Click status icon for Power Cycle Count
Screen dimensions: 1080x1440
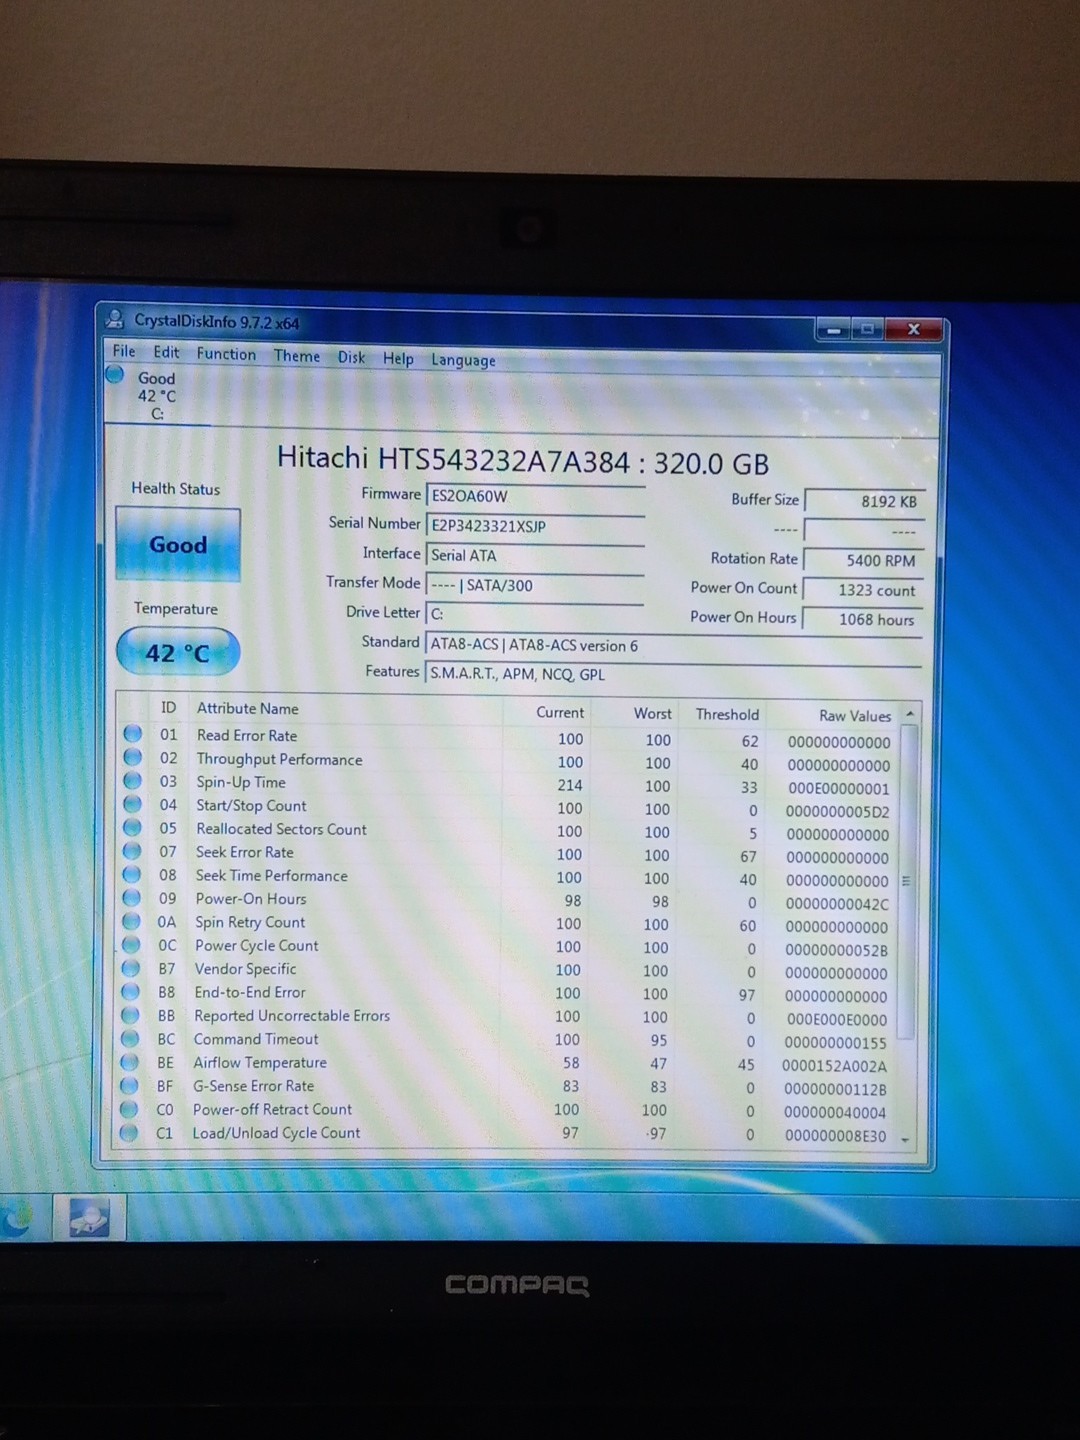click(x=131, y=944)
